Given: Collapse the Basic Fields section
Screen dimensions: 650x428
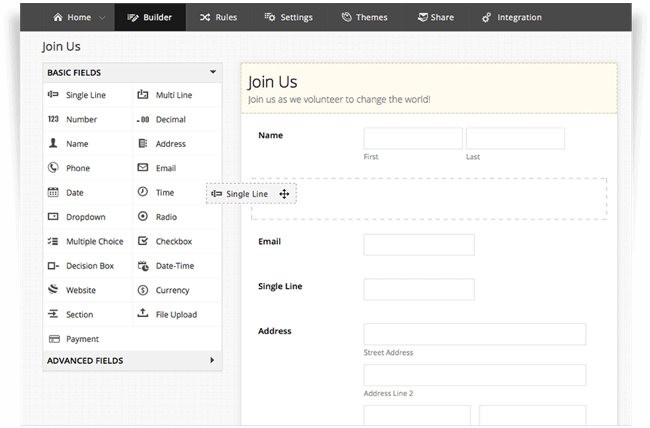Looking at the screenshot, I should (213, 72).
